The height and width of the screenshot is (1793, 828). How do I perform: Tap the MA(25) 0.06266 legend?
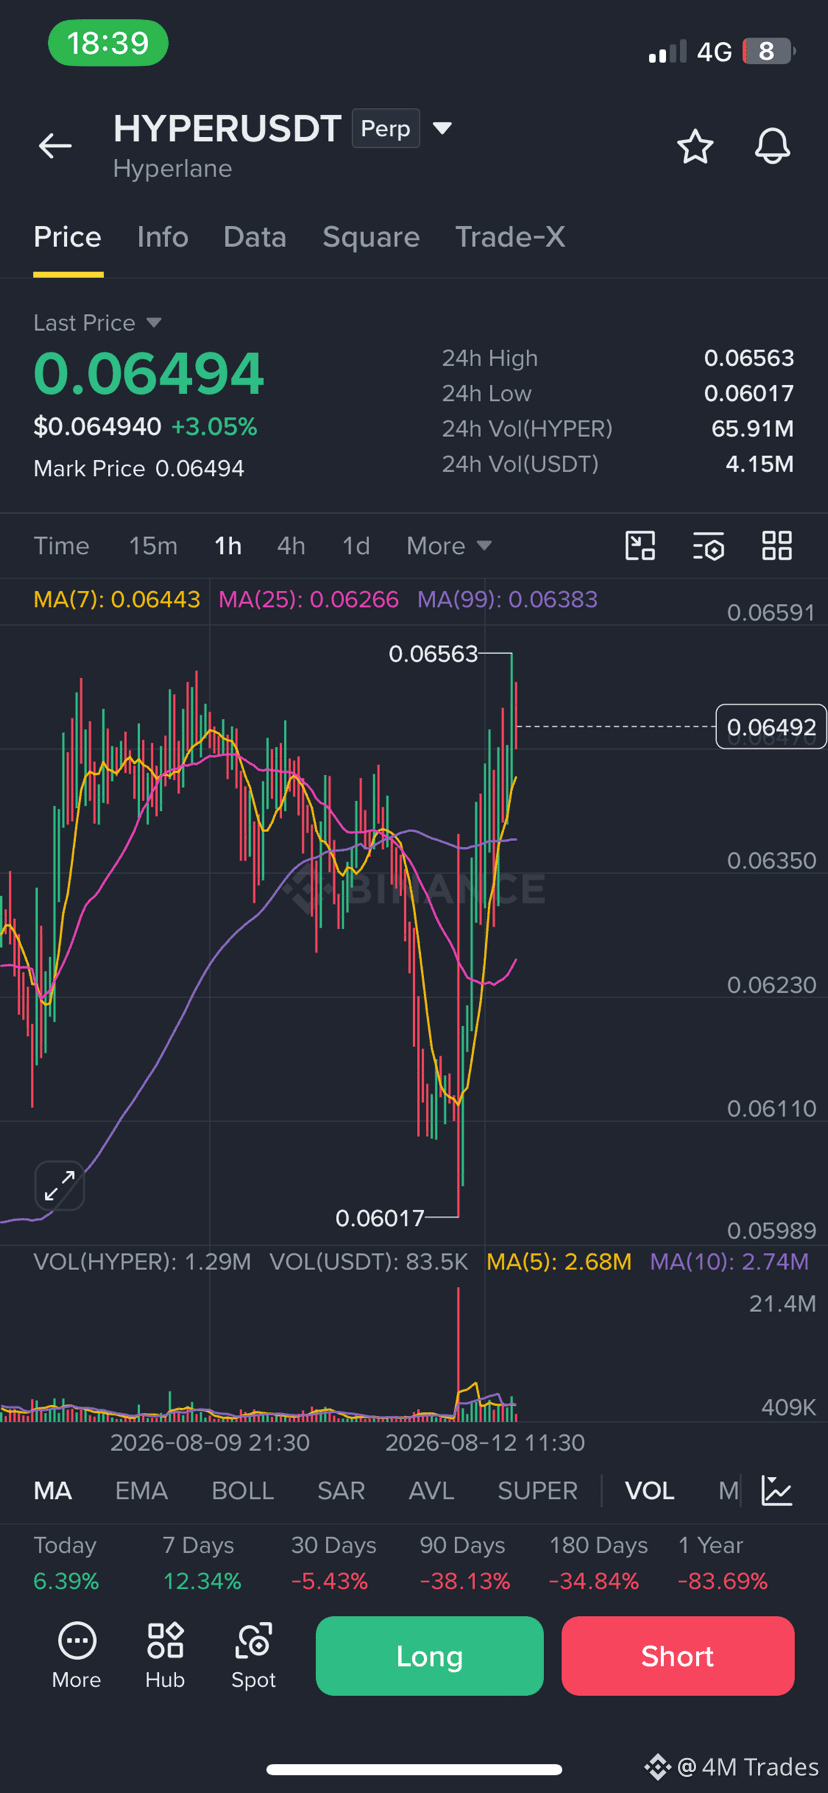[x=309, y=600]
